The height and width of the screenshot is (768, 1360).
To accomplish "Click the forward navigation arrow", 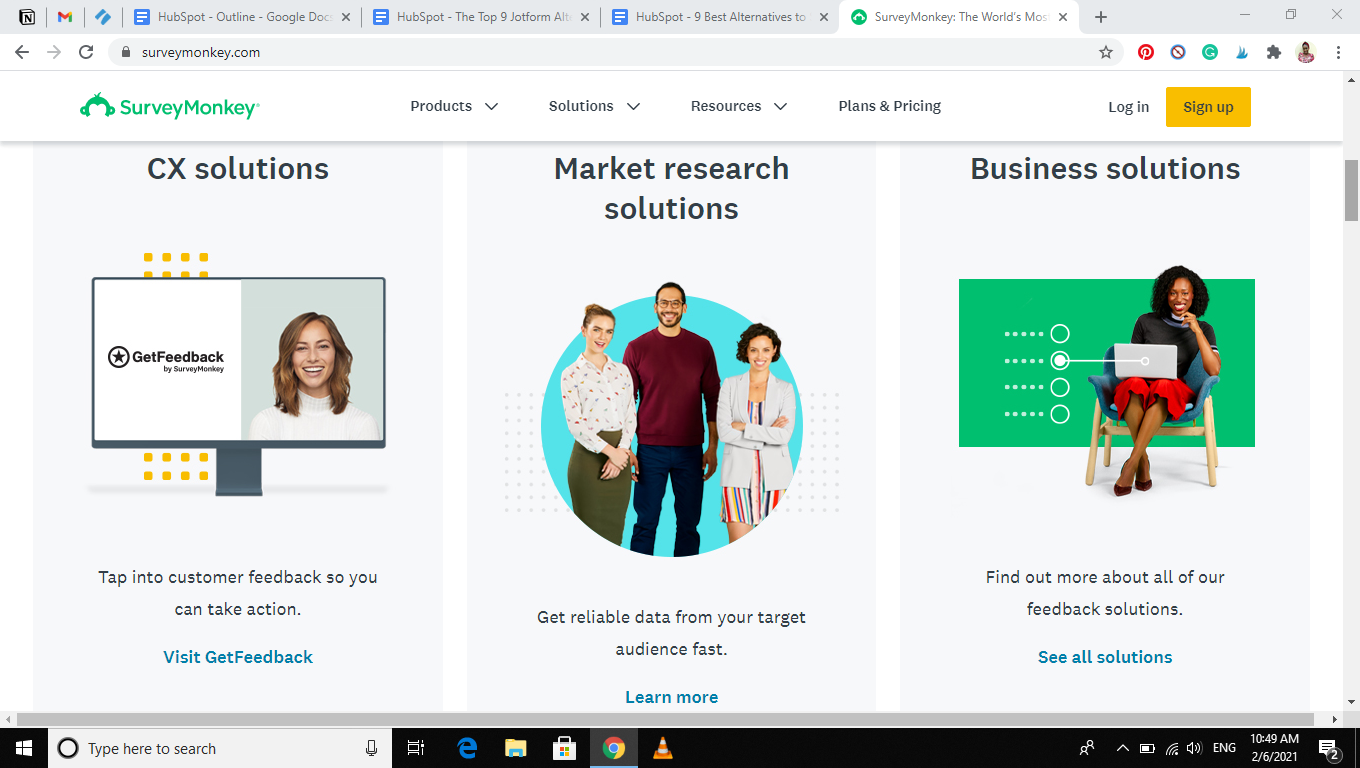I will click(x=54, y=52).
